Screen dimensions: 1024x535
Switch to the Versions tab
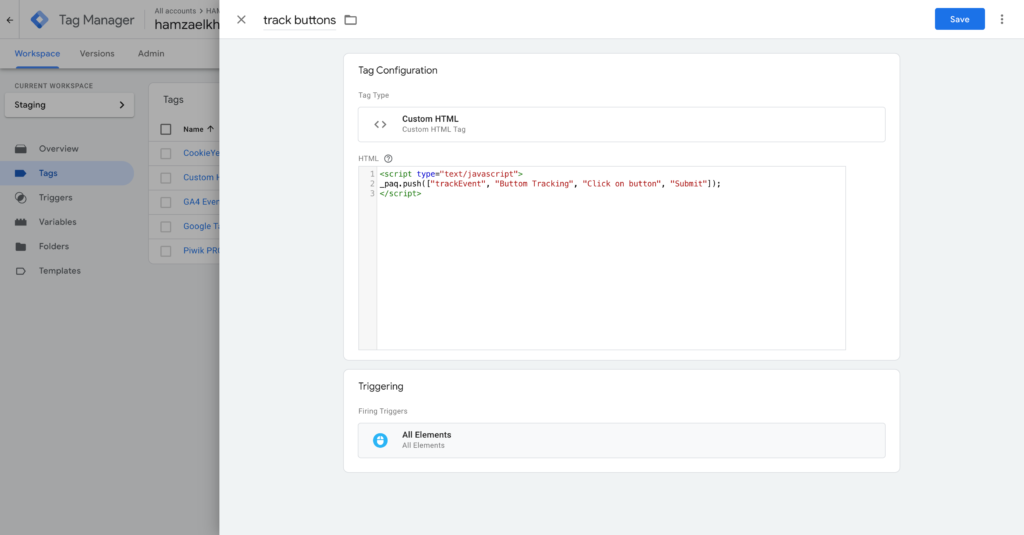click(97, 54)
